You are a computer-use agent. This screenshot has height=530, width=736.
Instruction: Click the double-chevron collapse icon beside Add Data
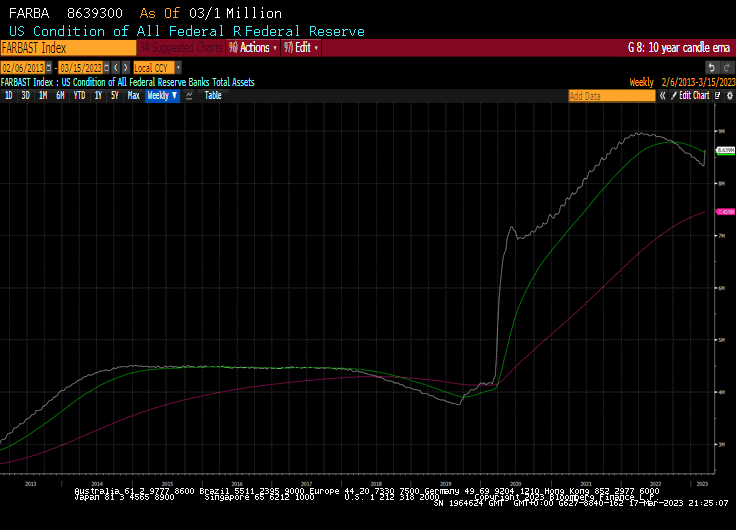[663, 96]
